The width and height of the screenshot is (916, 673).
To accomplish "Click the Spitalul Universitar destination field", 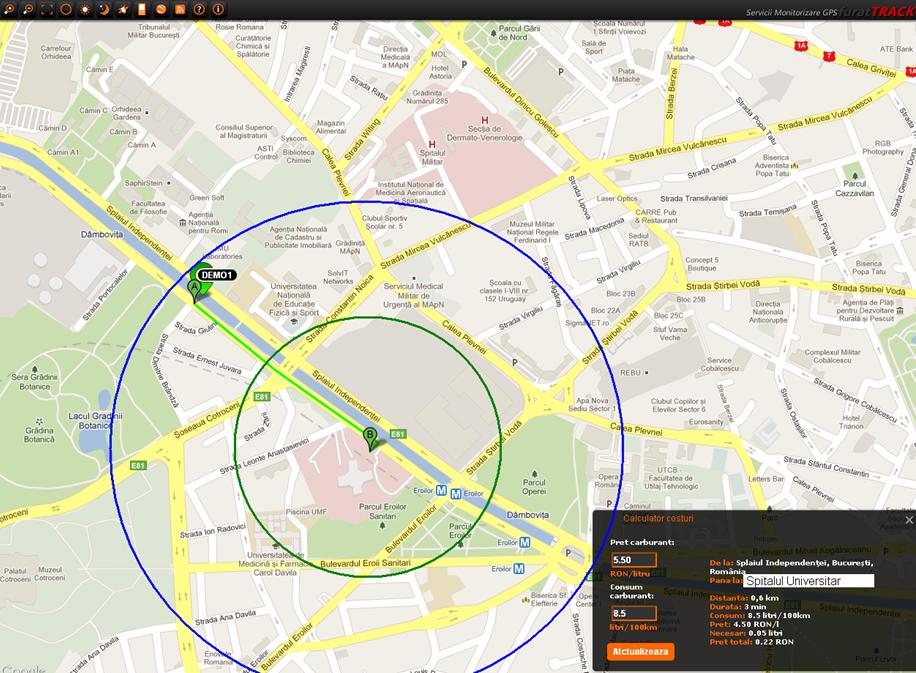I will pos(809,581).
